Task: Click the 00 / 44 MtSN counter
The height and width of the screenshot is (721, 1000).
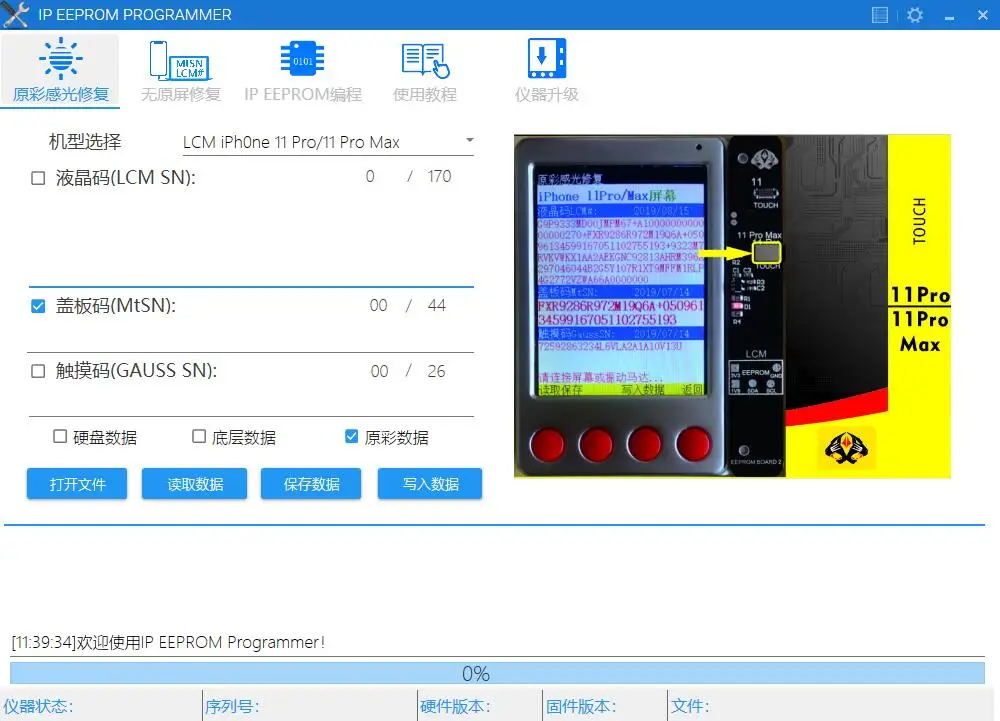Action: click(x=408, y=305)
